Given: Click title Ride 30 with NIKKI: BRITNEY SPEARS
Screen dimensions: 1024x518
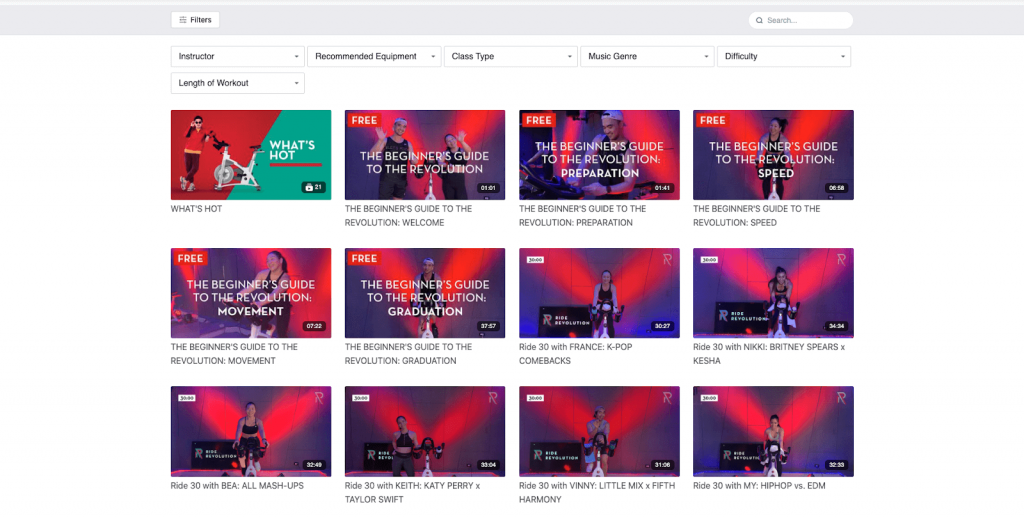Looking at the screenshot, I should click(769, 353).
